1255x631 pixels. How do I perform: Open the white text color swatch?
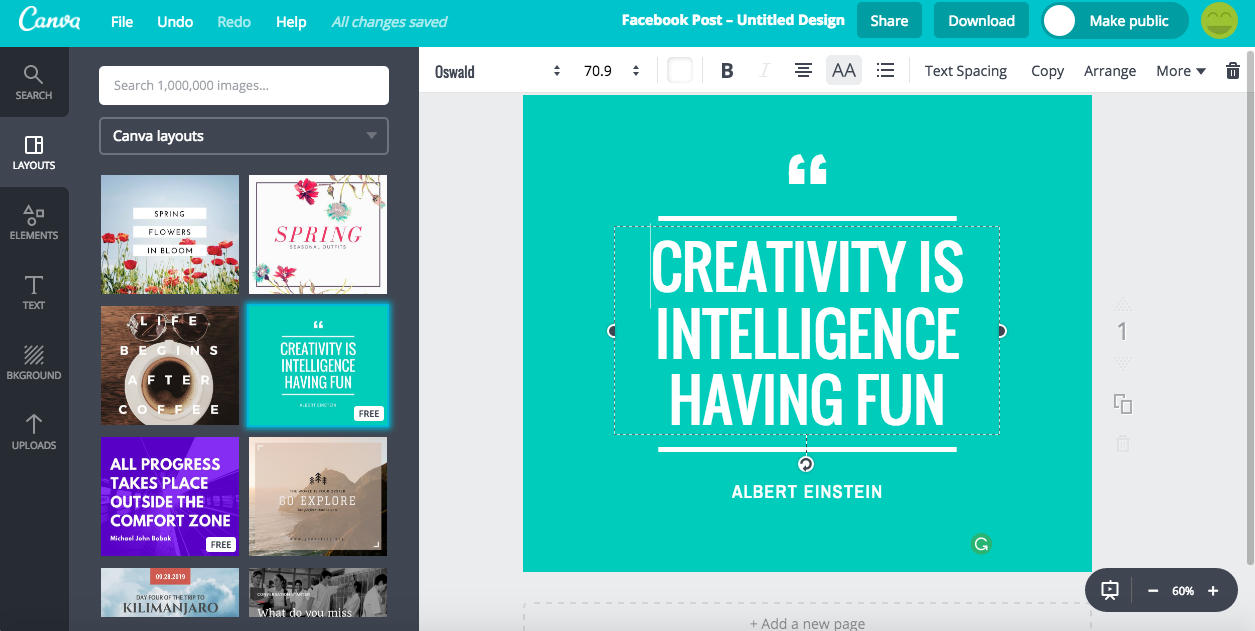tap(680, 71)
